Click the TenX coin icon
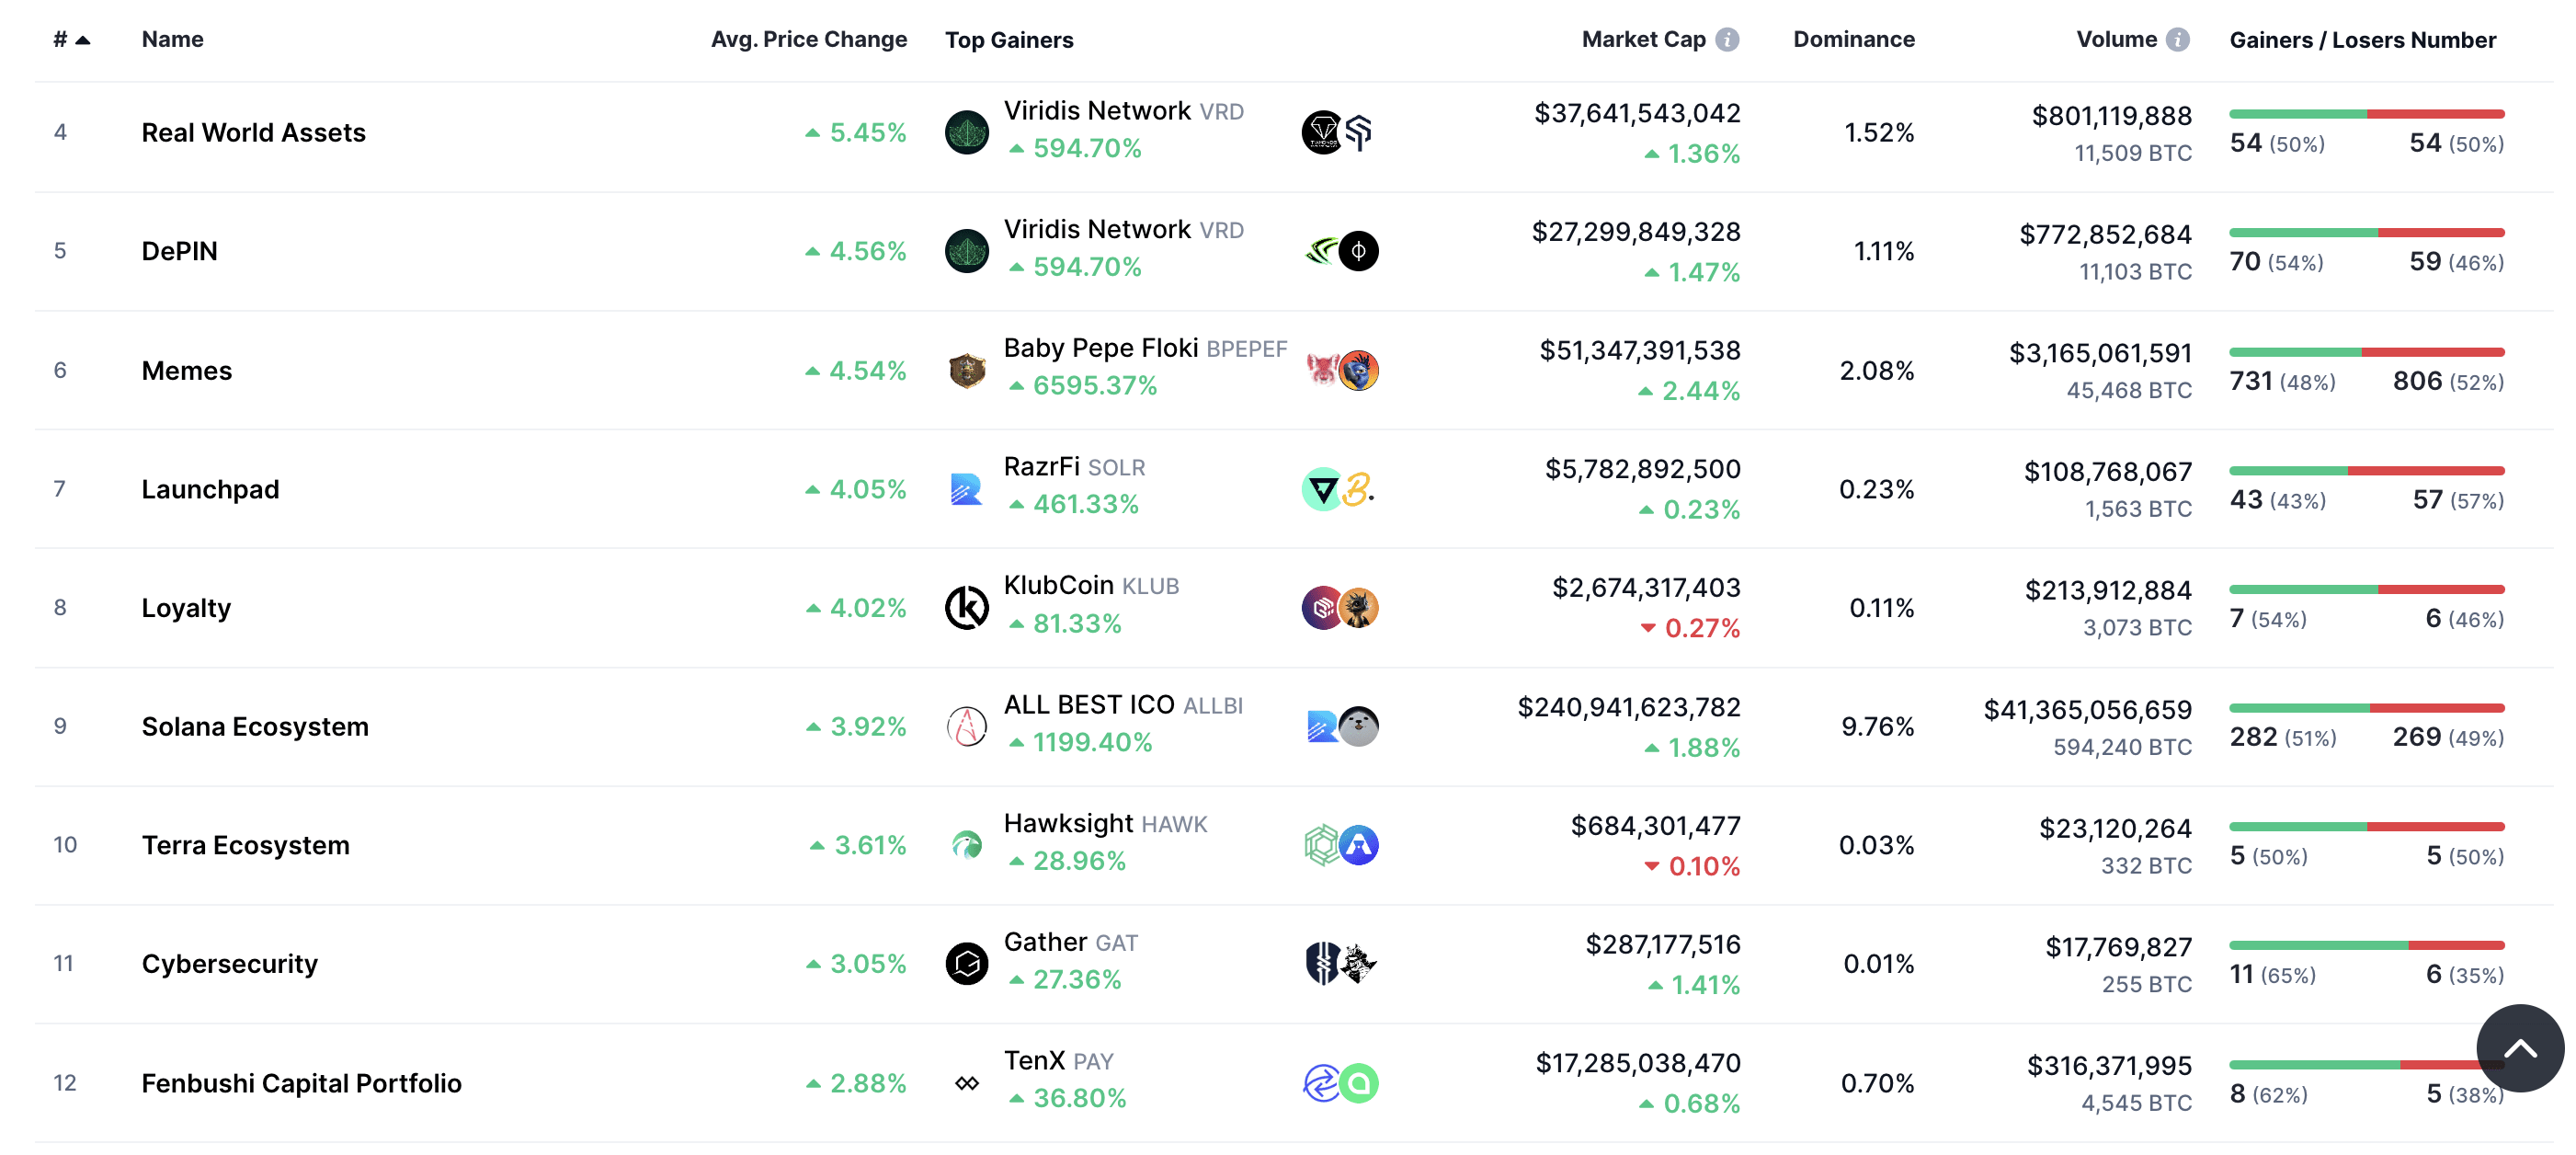Screen dimensions: 2576x1155 tap(966, 1083)
